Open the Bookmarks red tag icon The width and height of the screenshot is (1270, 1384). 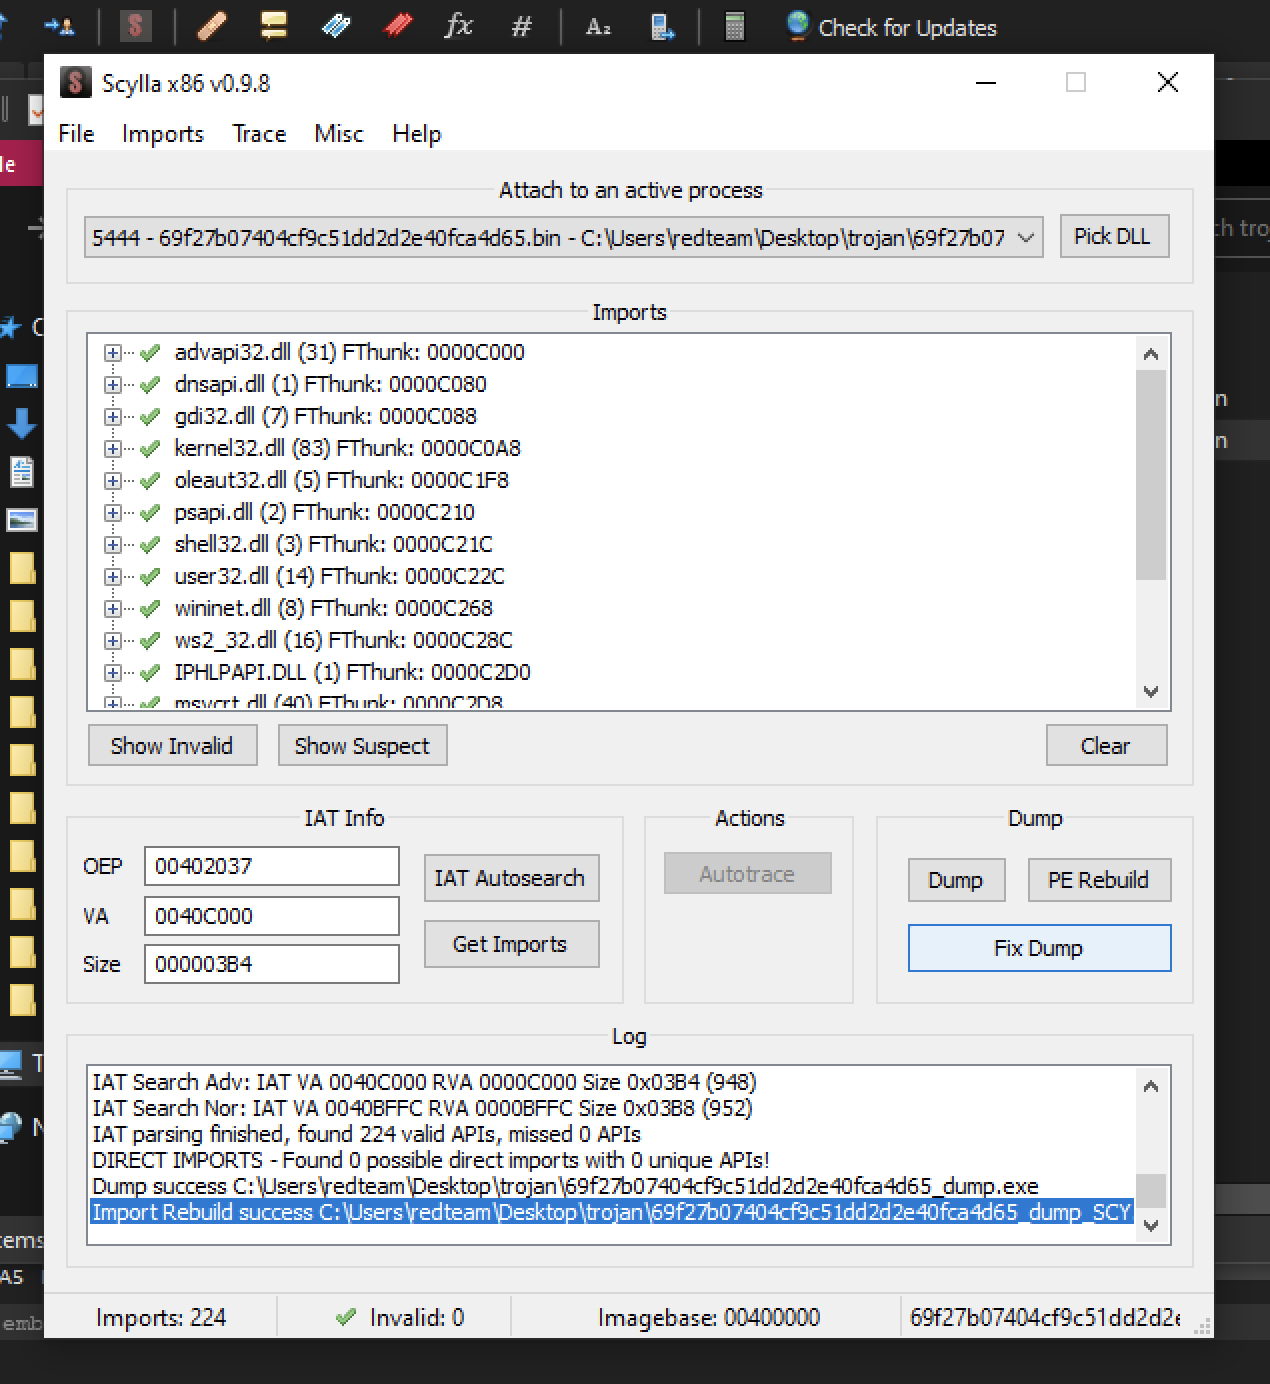398,26
